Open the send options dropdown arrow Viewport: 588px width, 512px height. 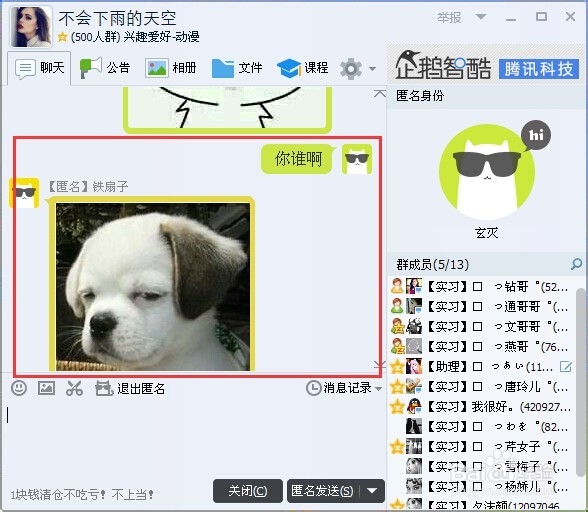tap(372, 491)
